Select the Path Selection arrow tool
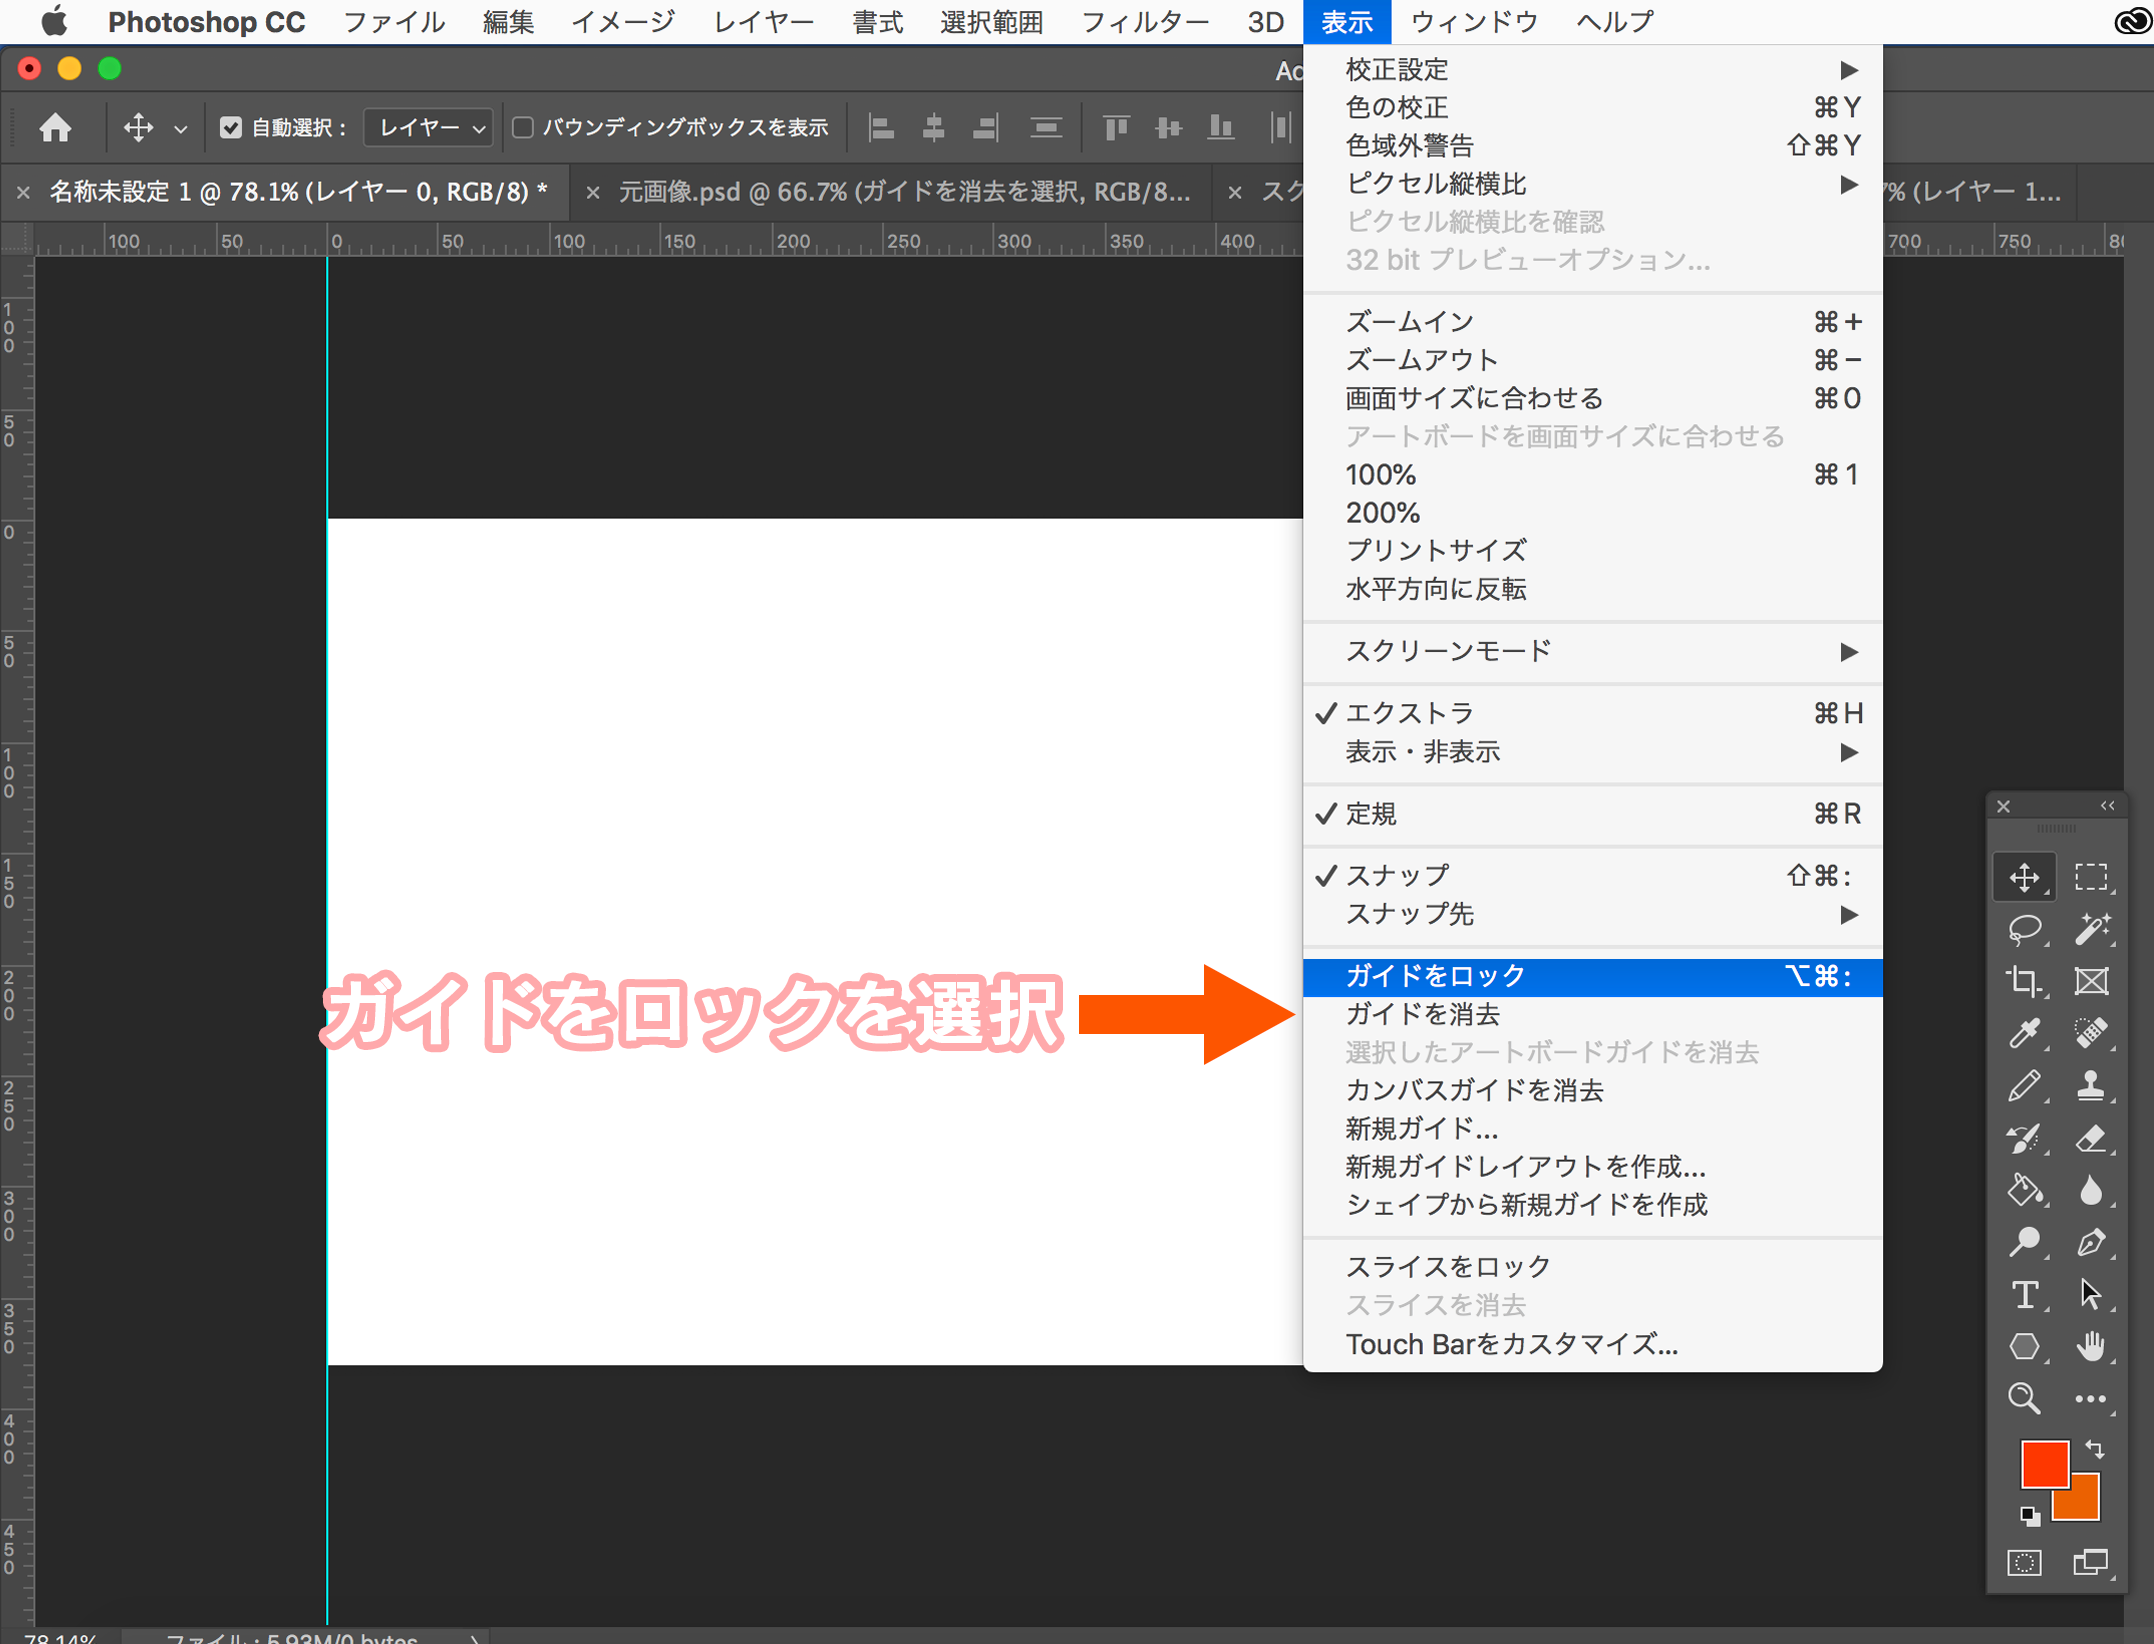Viewport: 2154px width, 1644px height. (2090, 1294)
